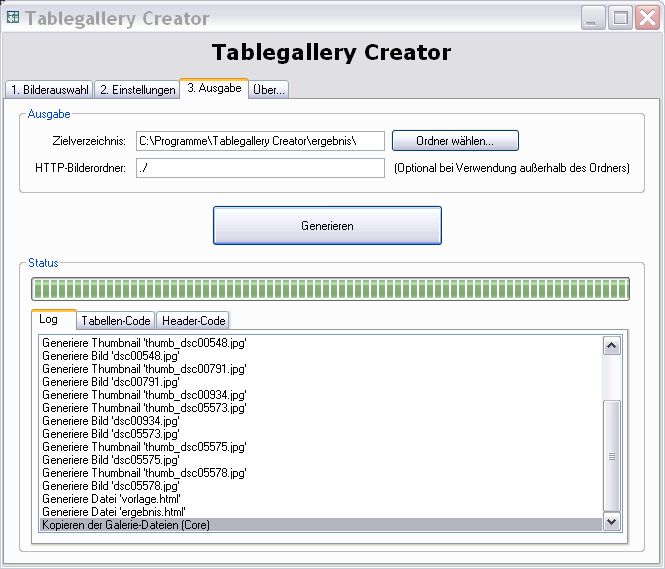Select log line "Generiere Bild 'dsc05573.jpg'"
665x569 pixels.
(321, 434)
